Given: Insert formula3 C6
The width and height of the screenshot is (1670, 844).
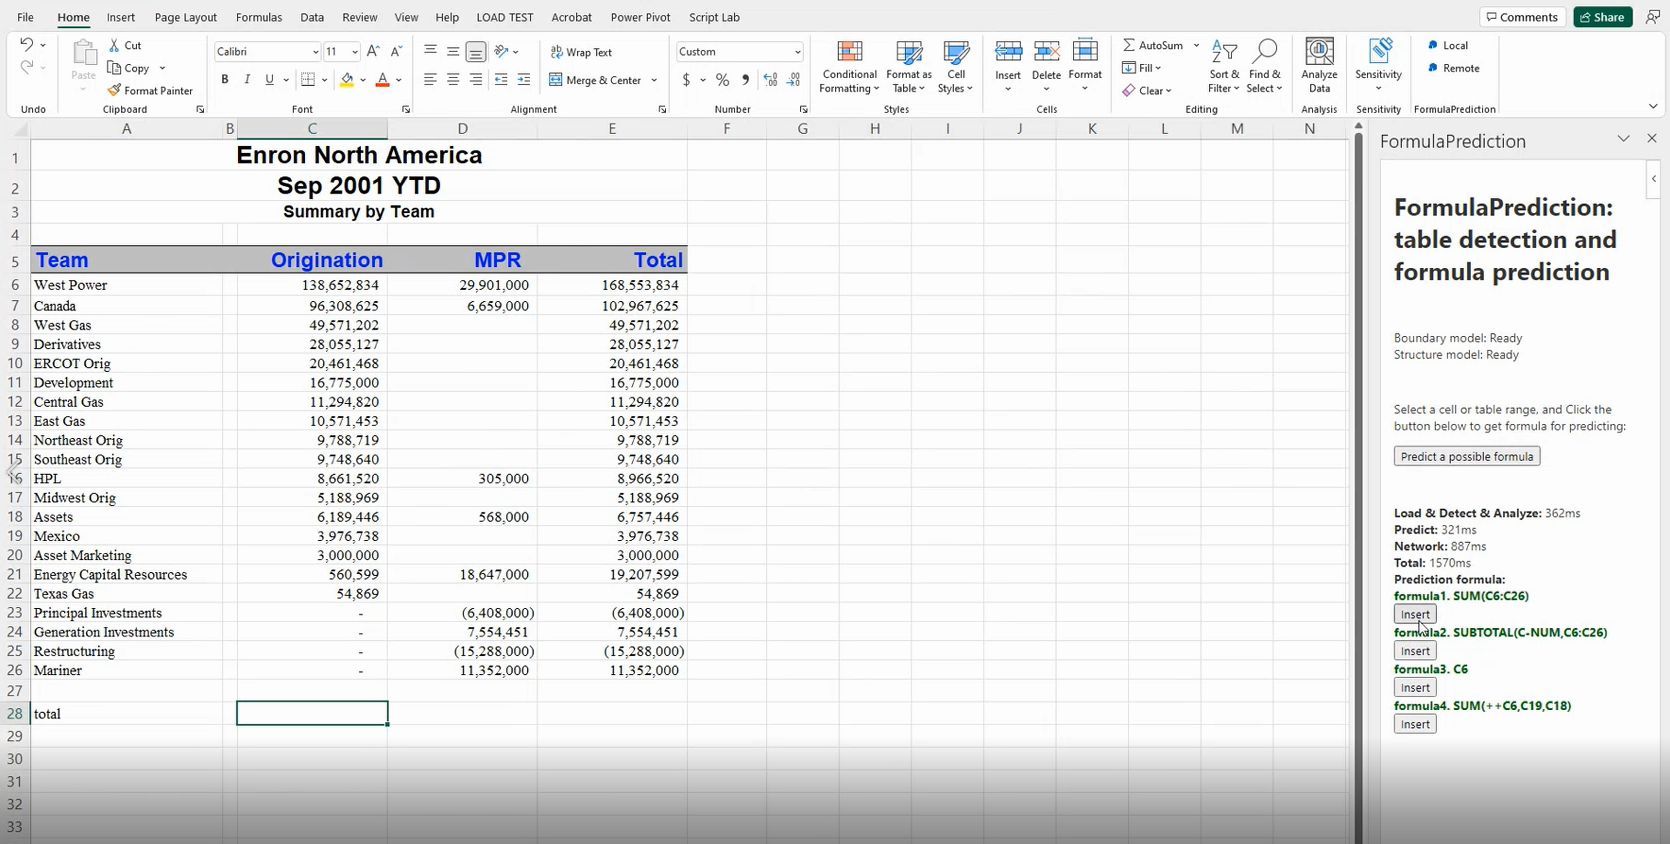Looking at the screenshot, I should (1415, 687).
